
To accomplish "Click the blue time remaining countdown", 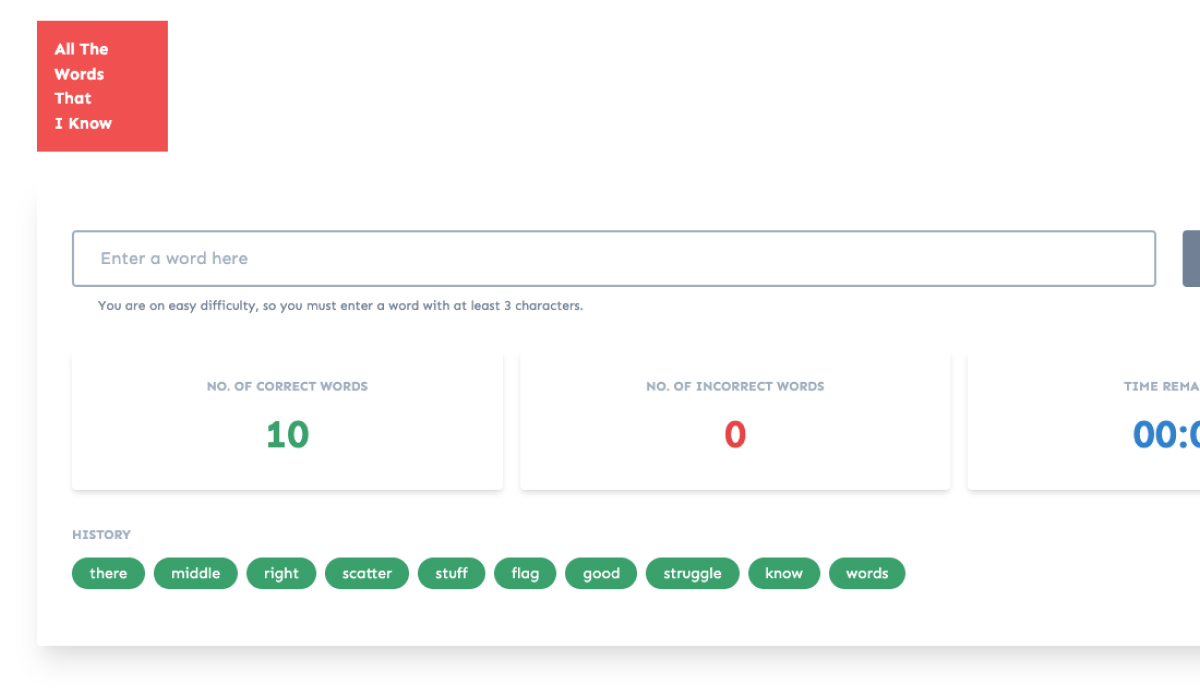I will click(1166, 435).
